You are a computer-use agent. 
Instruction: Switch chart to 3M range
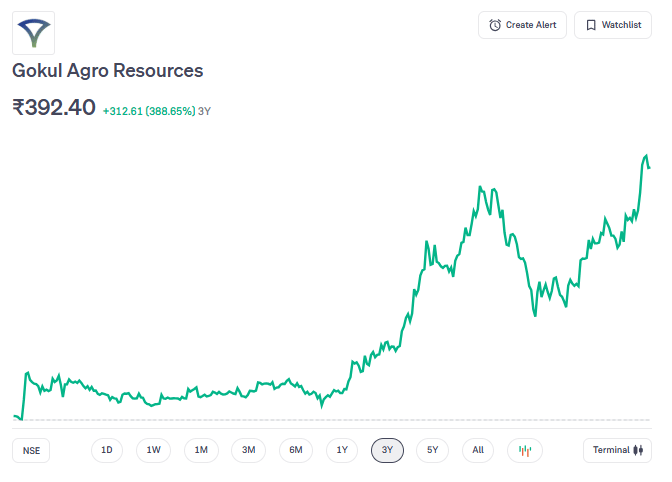coord(249,450)
